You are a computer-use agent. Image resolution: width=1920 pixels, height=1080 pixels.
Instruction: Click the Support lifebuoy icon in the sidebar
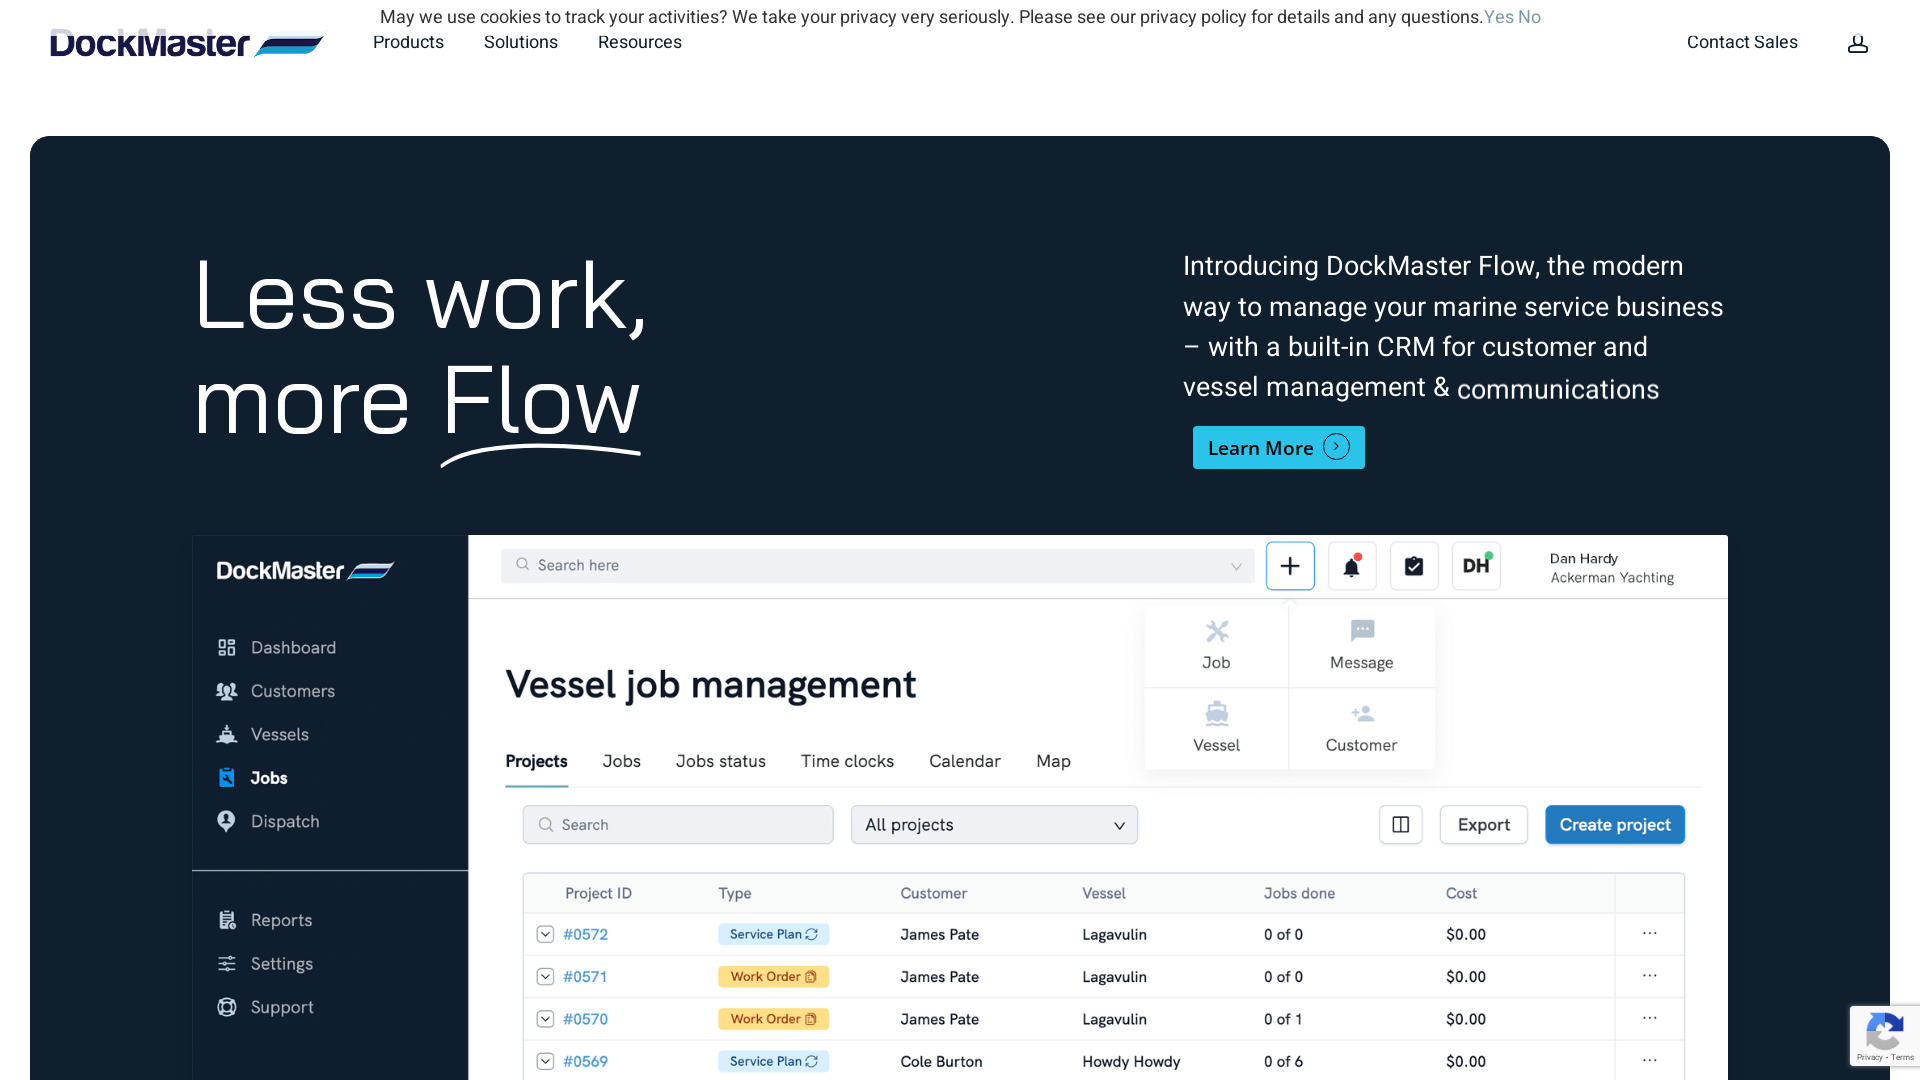click(x=227, y=1007)
